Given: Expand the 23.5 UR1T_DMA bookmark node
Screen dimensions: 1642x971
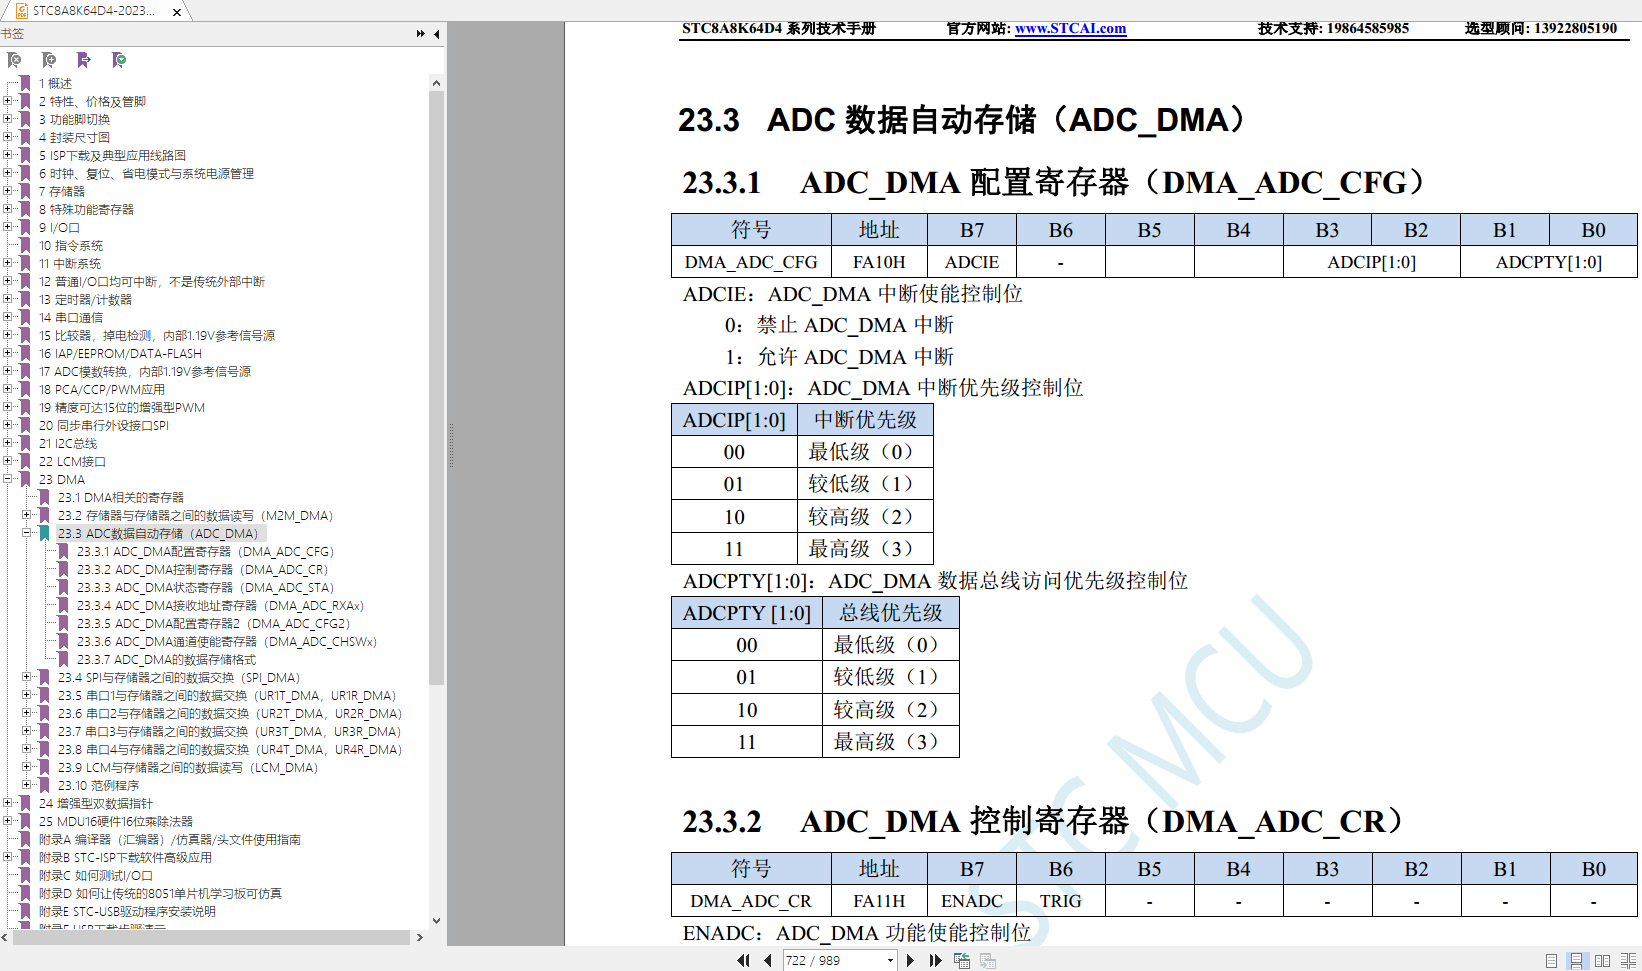Looking at the screenshot, I should tap(27, 695).
